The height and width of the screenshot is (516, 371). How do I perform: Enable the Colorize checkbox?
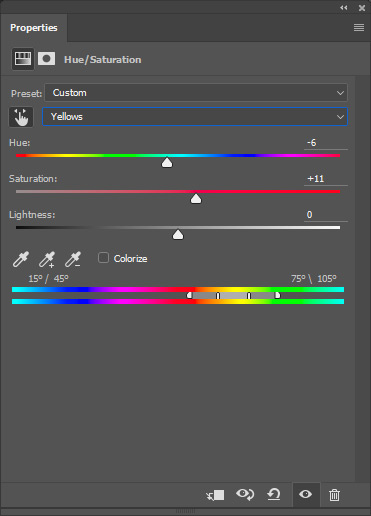(103, 258)
